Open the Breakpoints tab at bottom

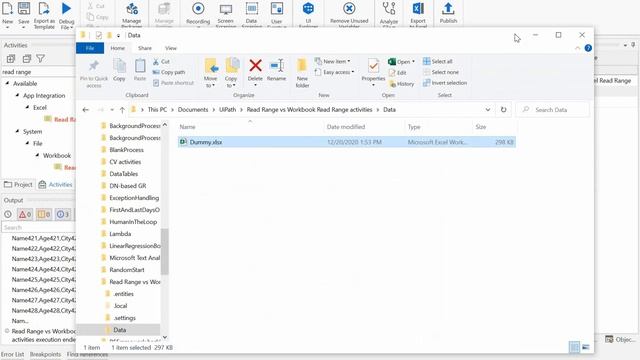pos(45,355)
